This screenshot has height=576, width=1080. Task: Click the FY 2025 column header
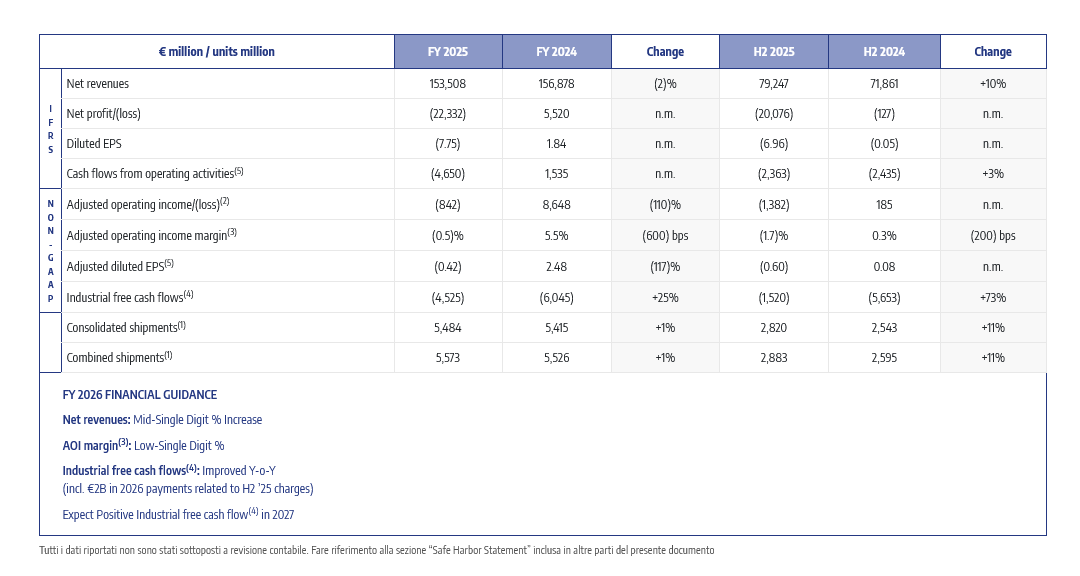pos(448,52)
